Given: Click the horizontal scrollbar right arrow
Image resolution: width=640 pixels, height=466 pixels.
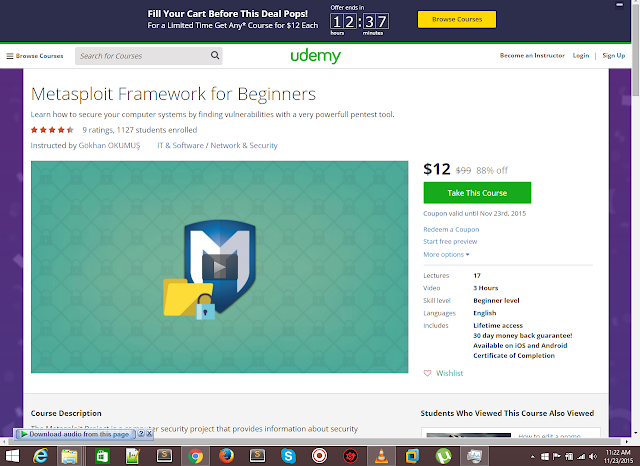Looking at the screenshot, I should [x=627, y=442].
